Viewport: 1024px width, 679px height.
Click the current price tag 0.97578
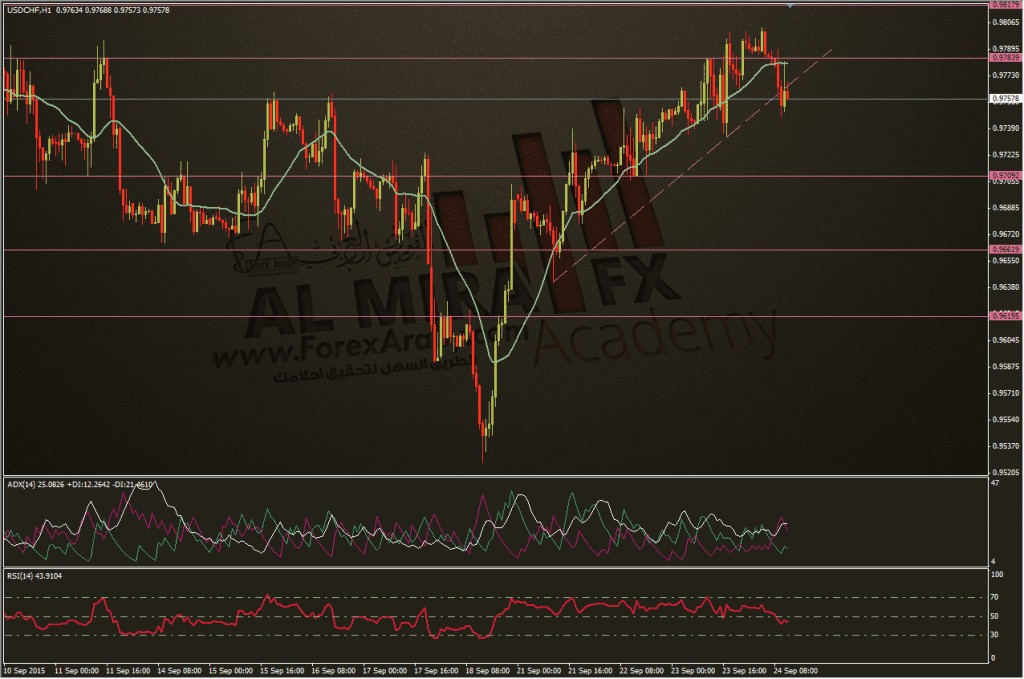point(1006,99)
